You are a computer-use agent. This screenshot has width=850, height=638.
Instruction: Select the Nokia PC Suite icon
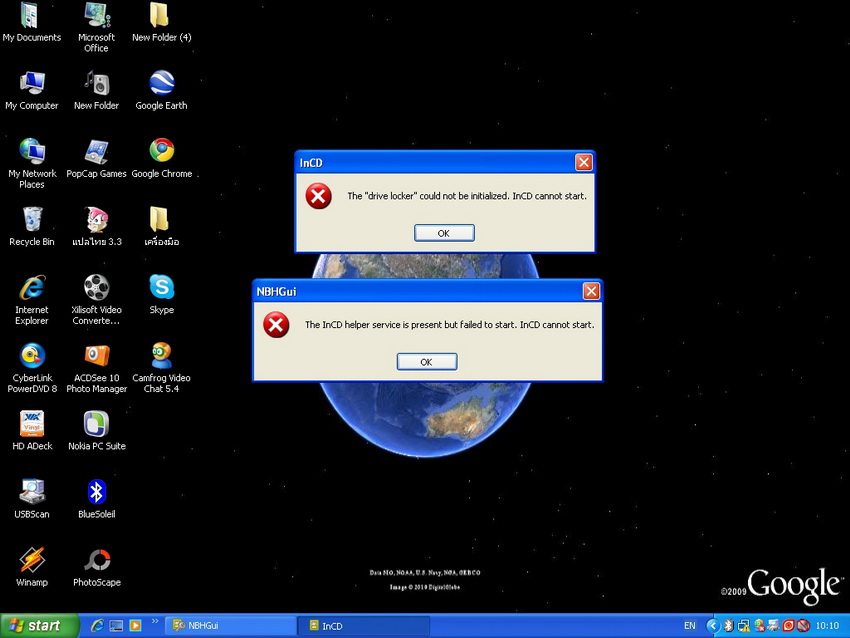(x=96, y=431)
